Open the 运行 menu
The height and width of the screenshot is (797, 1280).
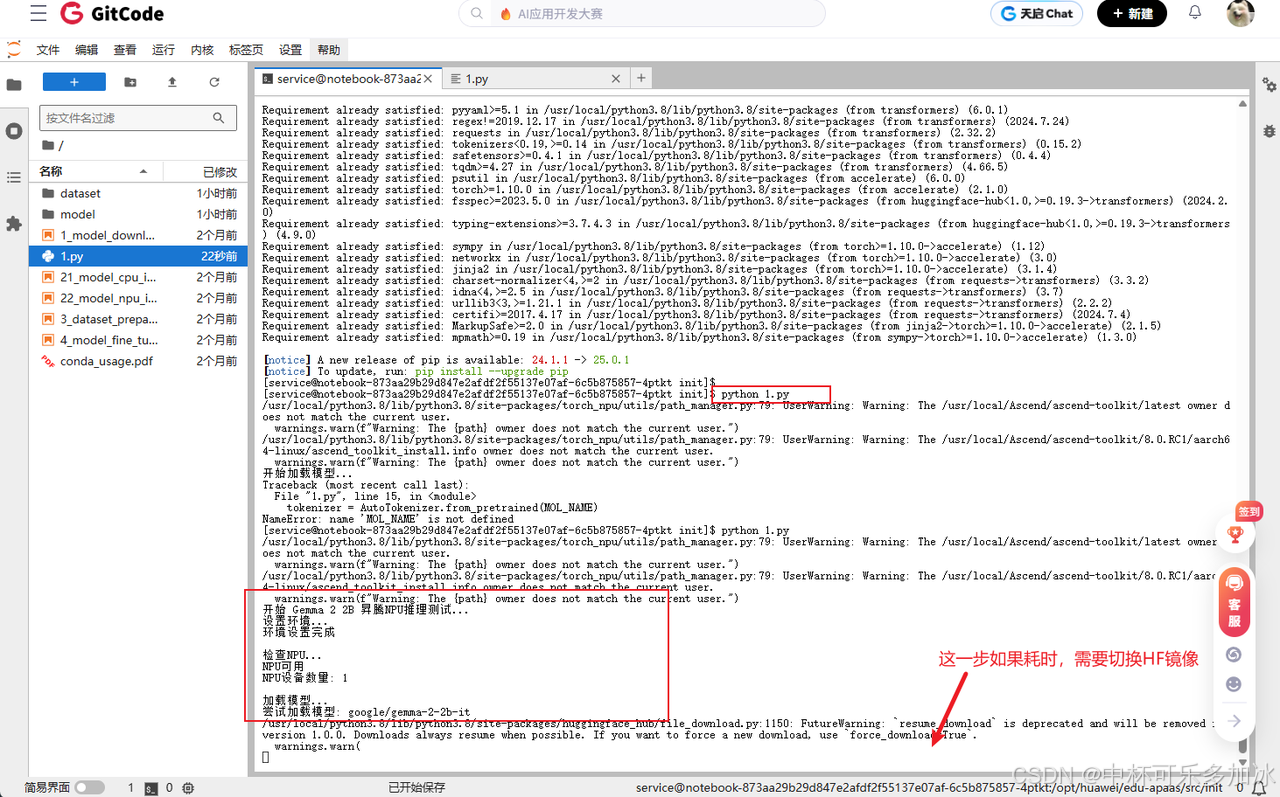(164, 50)
